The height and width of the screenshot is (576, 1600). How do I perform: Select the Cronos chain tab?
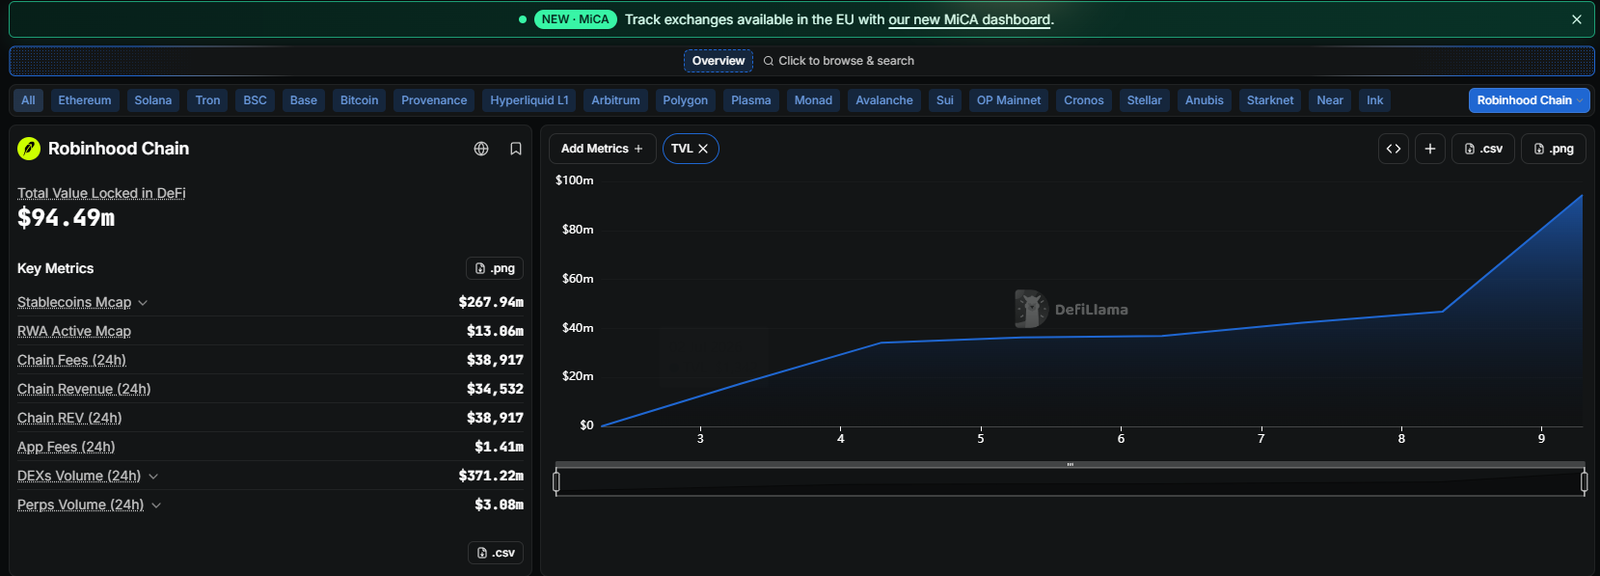click(1084, 100)
